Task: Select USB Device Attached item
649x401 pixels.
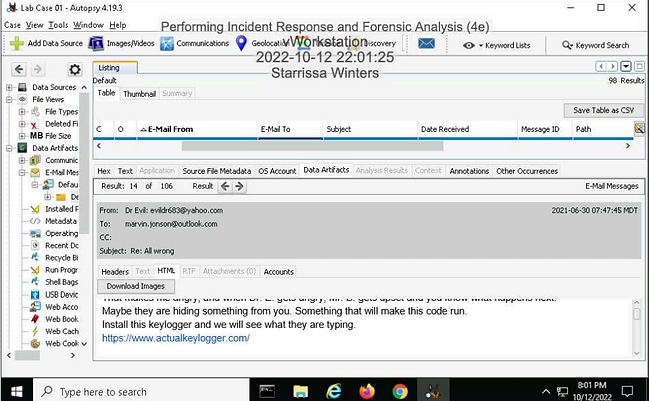Action: pyautogui.click(x=61, y=295)
